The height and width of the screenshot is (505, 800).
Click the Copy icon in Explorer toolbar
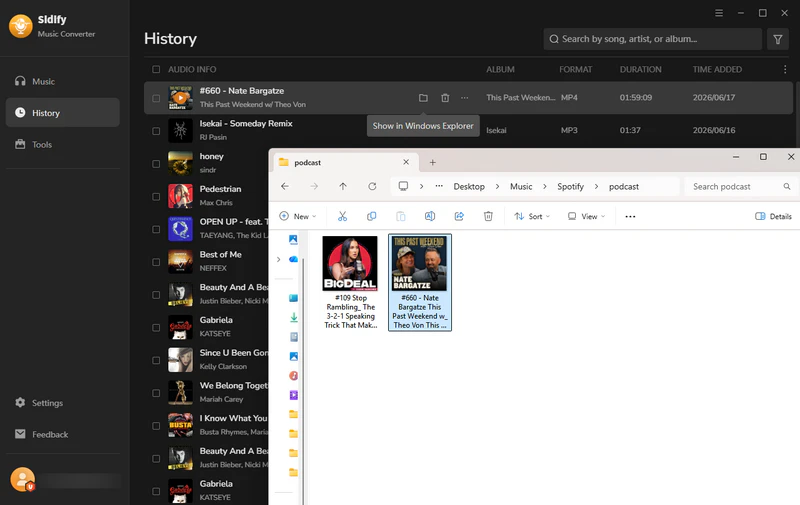click(371, 216)
